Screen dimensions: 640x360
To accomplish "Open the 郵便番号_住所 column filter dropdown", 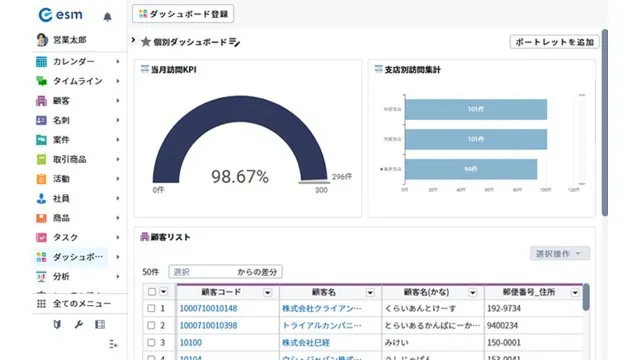I will [575, 293].
